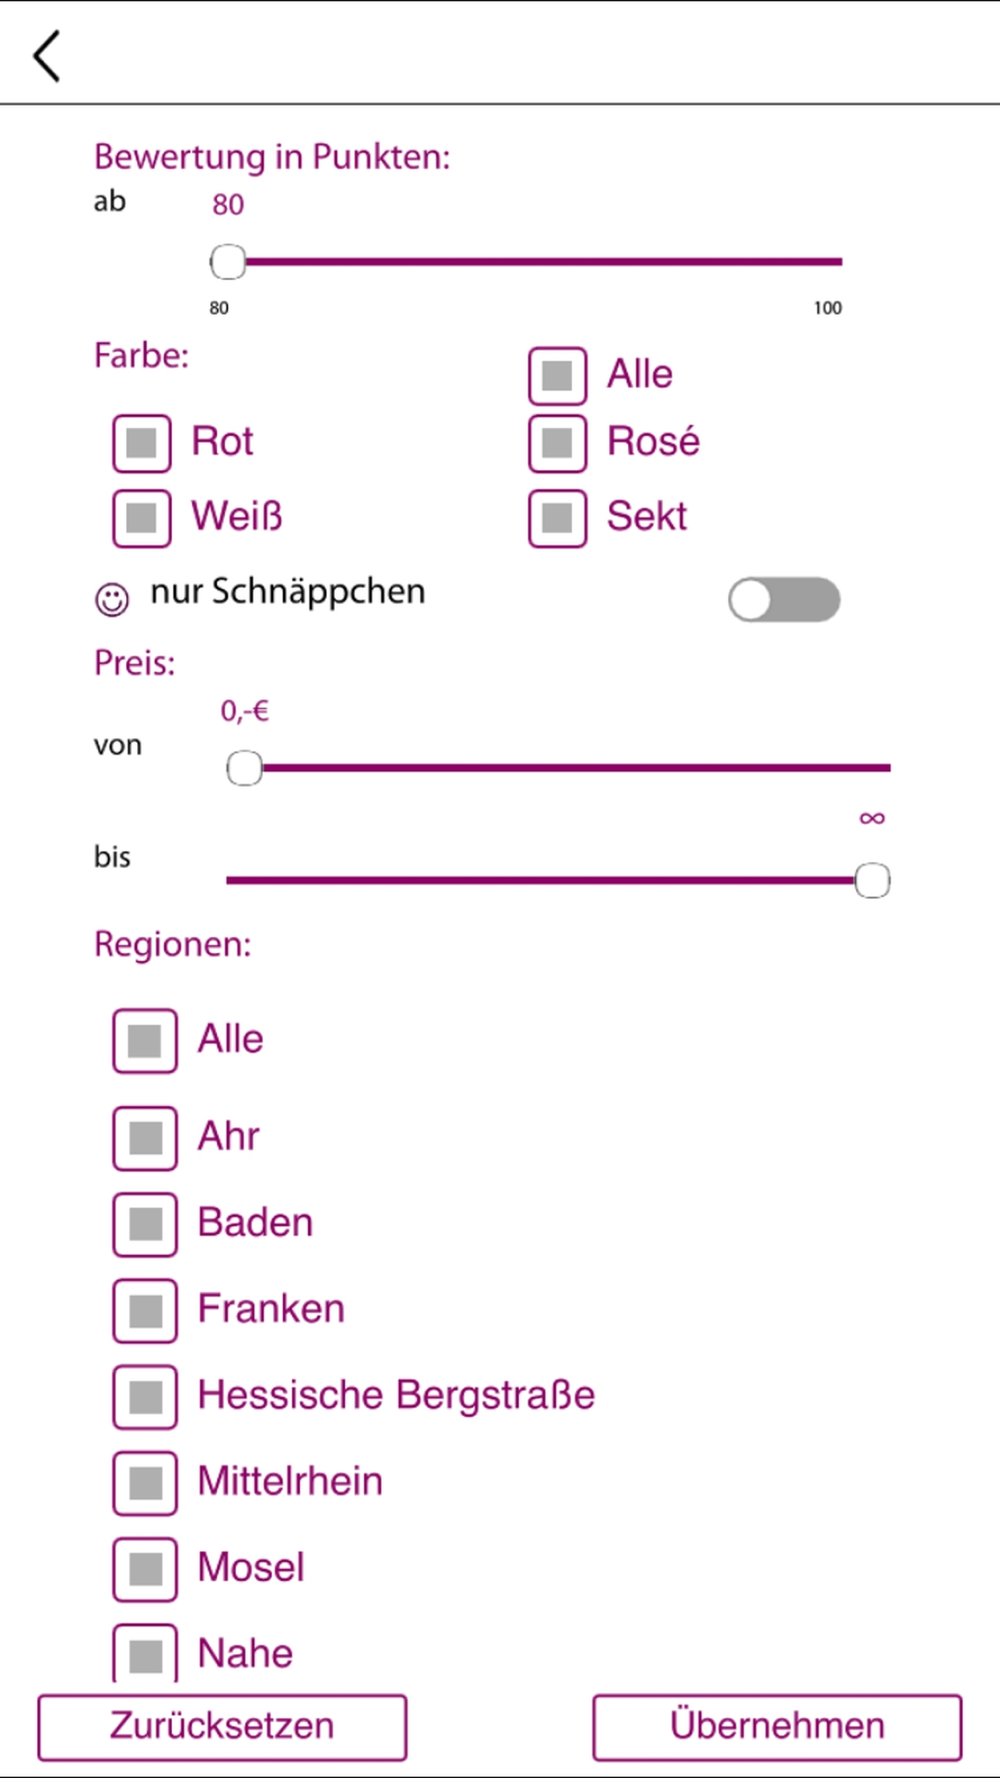Tick the Baden region checkbox
This screenshot has width=1000, height=1778.
145,1224
